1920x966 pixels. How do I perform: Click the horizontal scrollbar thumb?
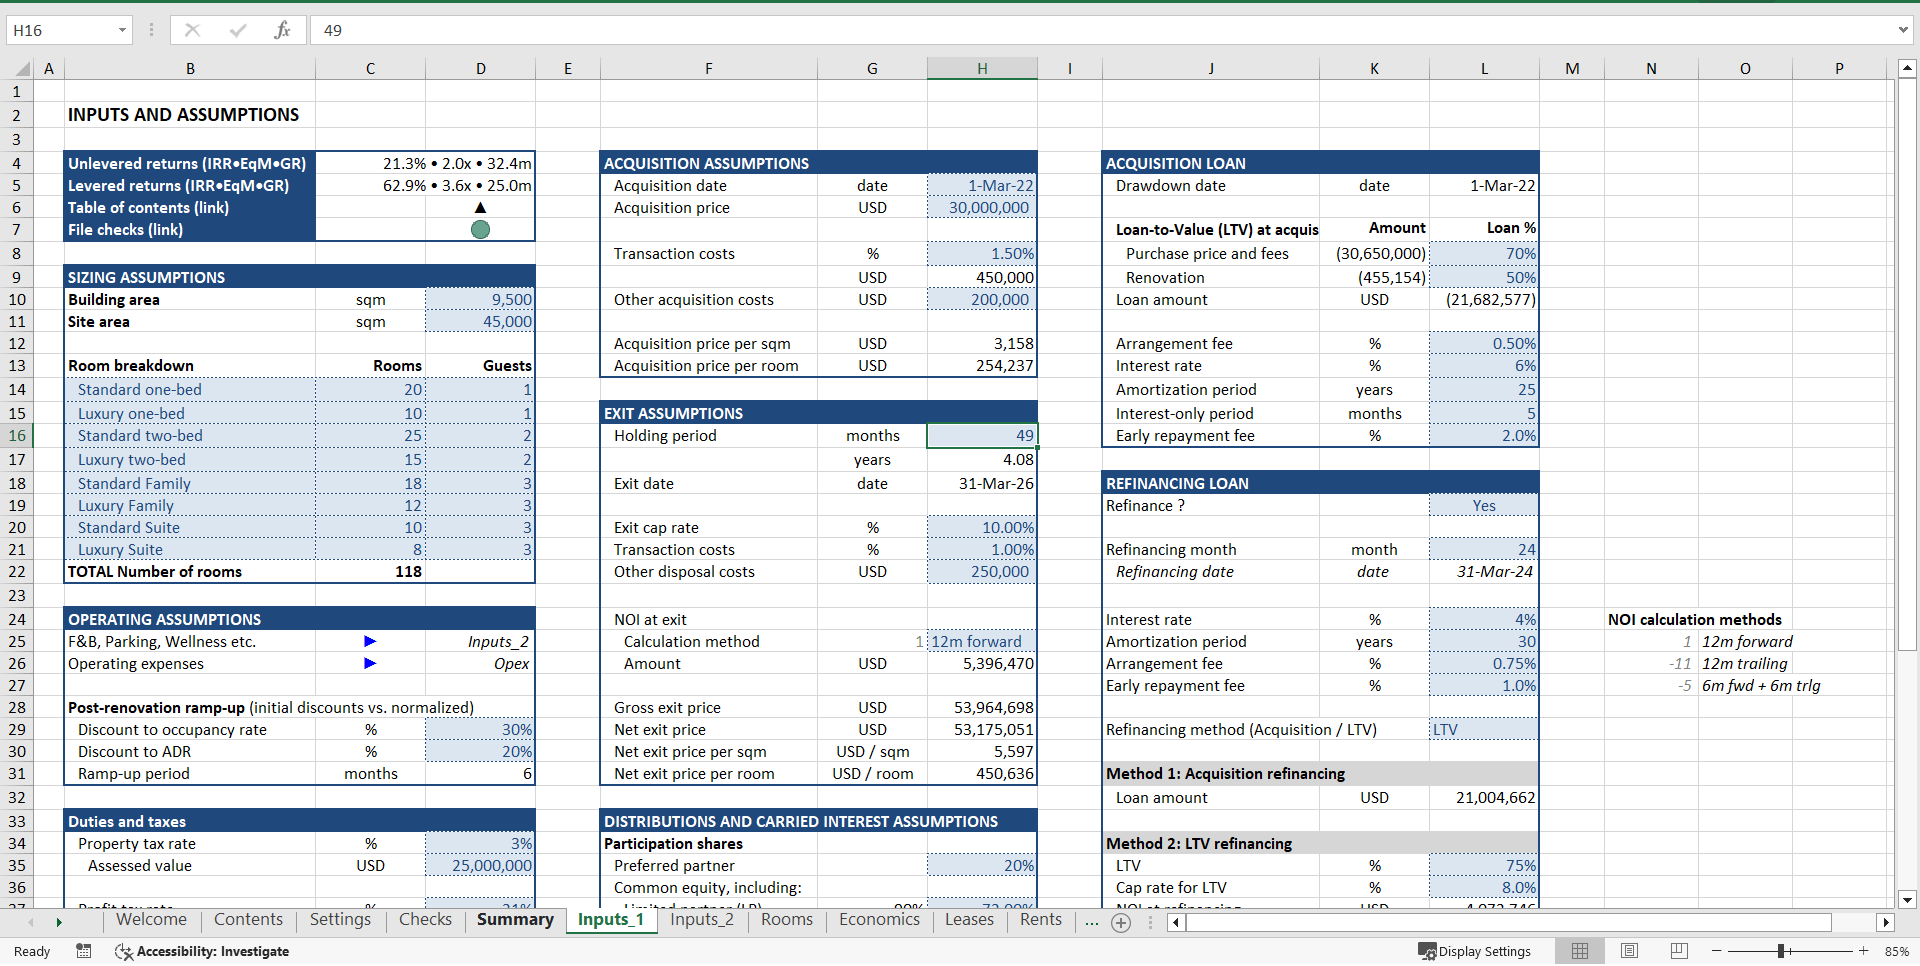tap(1508, 923)
